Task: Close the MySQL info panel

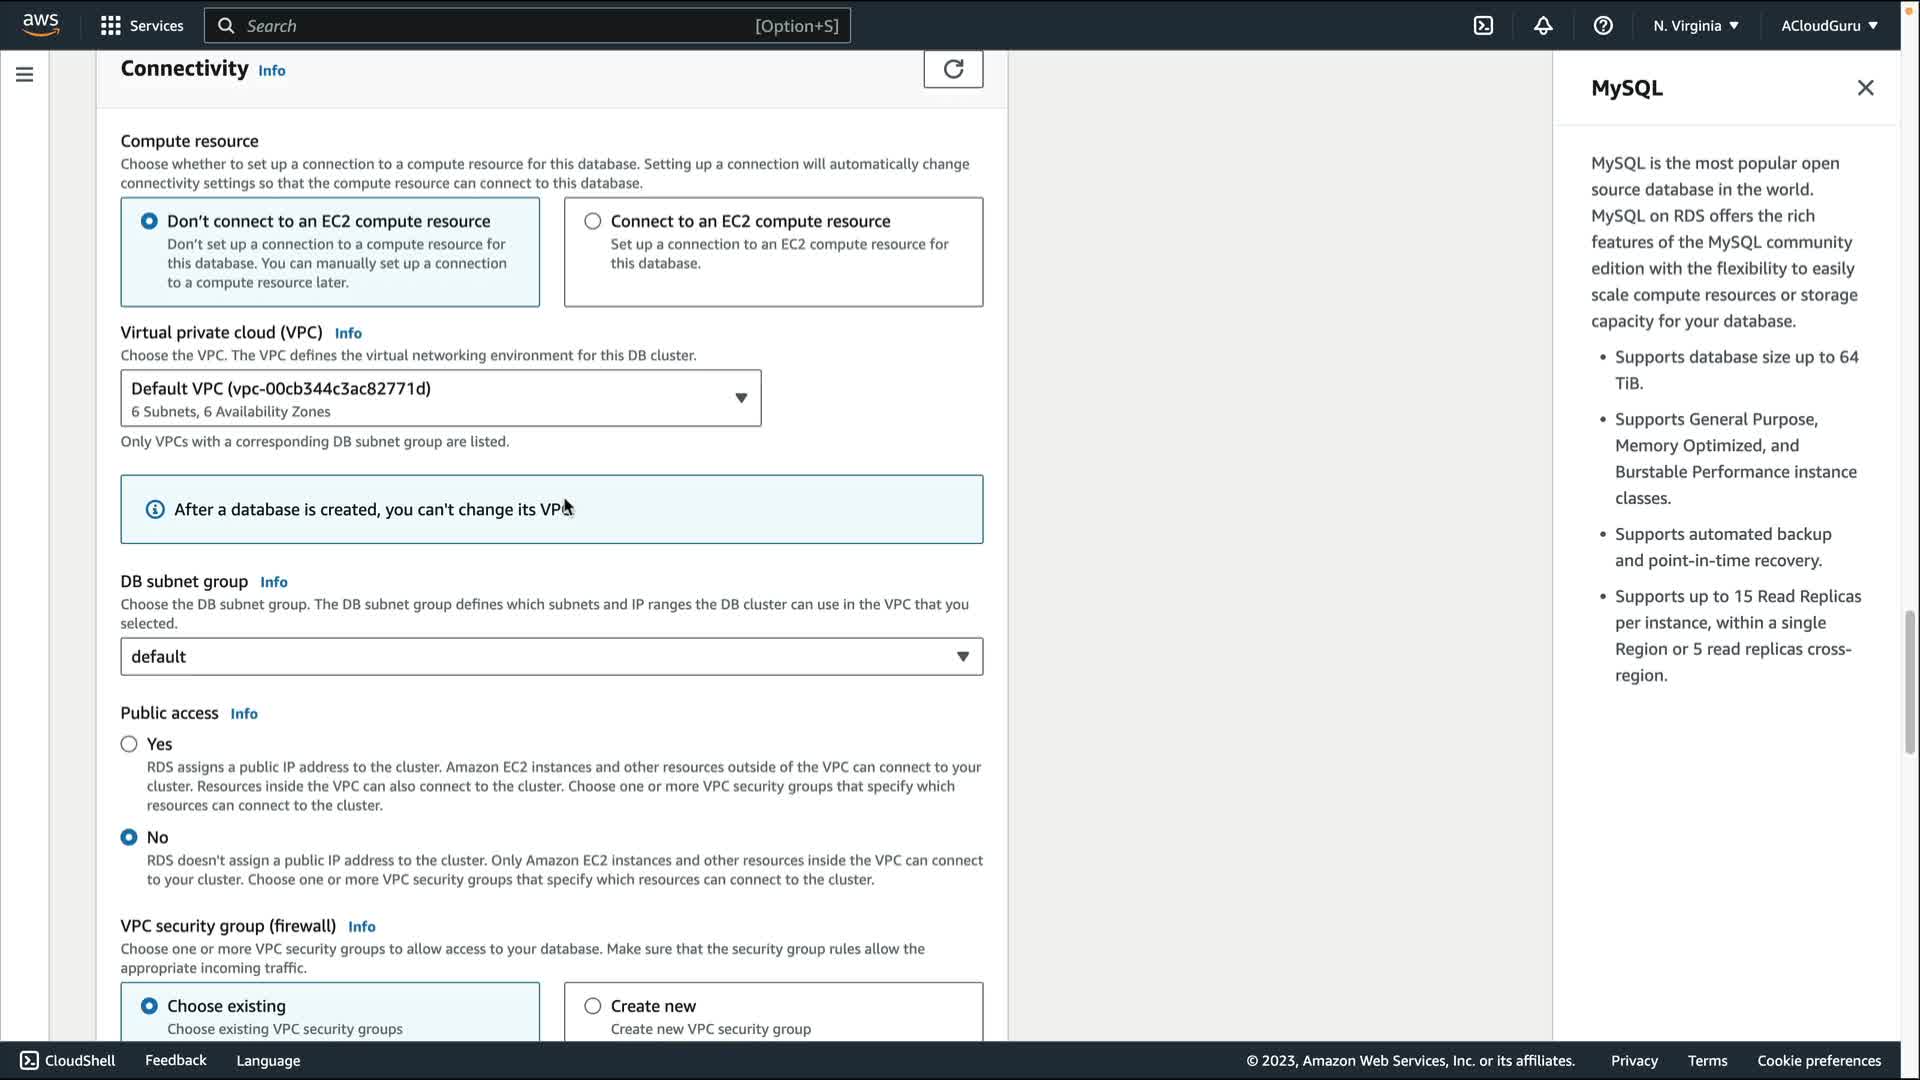Action: [1865, 88]
